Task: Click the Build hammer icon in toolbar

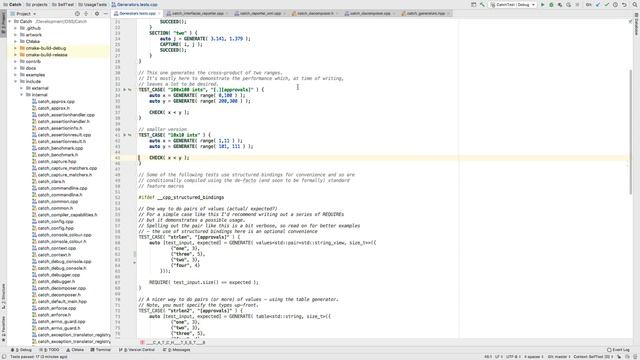Action: pyautogui.click(x=482, y=4)
